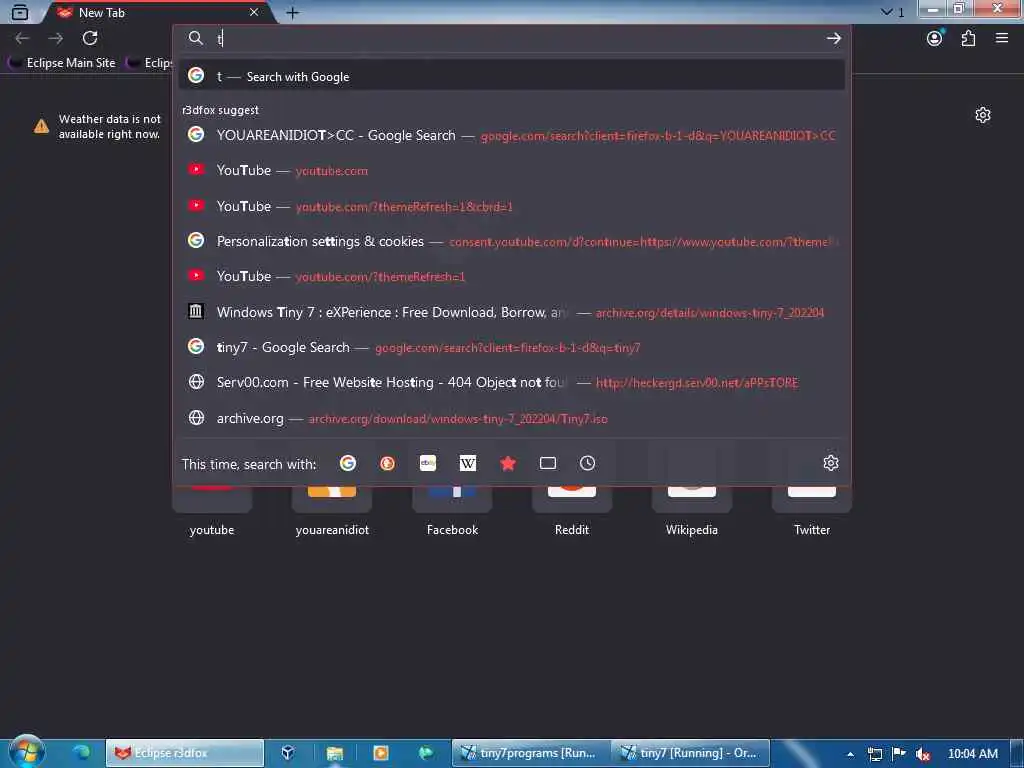Open the hamburger application menu
Image resolution: width=1024 pixels, height=768 pixels.
1002,38
